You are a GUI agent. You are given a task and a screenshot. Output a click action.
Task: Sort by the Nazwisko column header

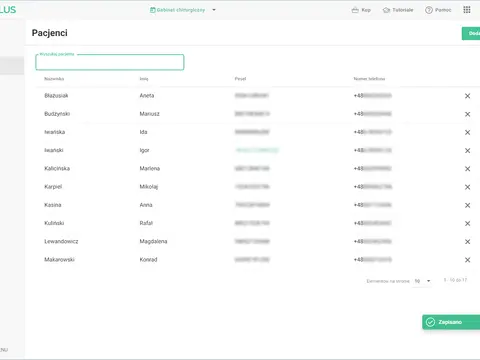click(x=54, y=79)
